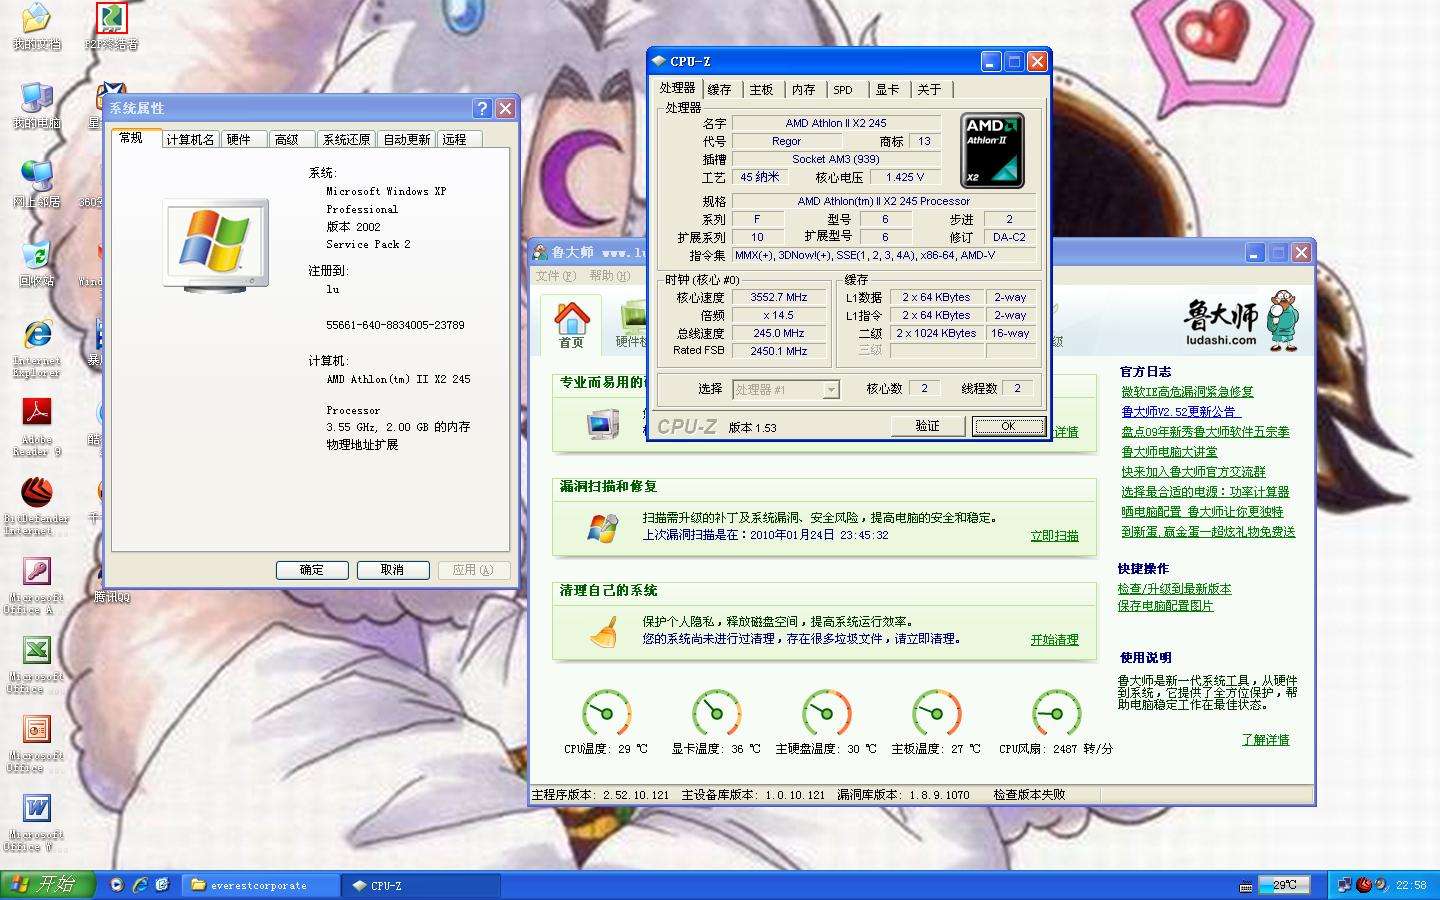1440x900 pixels.
Task: Open 文件 menu in 鲁大师
Action: click(556, 276)
